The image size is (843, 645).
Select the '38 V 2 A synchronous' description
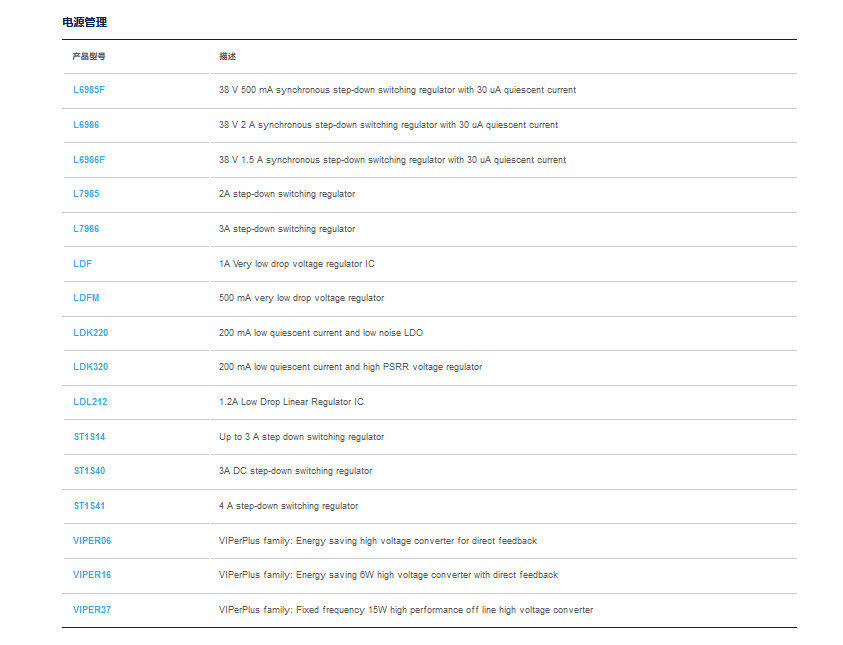[x=388, y=125]
